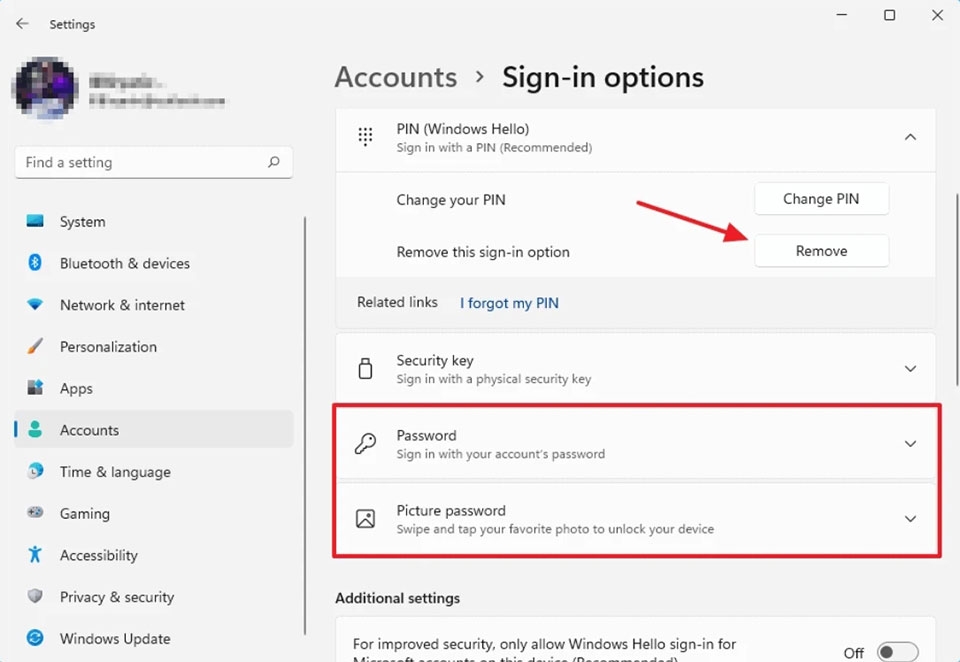
Task: Click the Personalization paintbrush icon
Action: coord(36,347)
